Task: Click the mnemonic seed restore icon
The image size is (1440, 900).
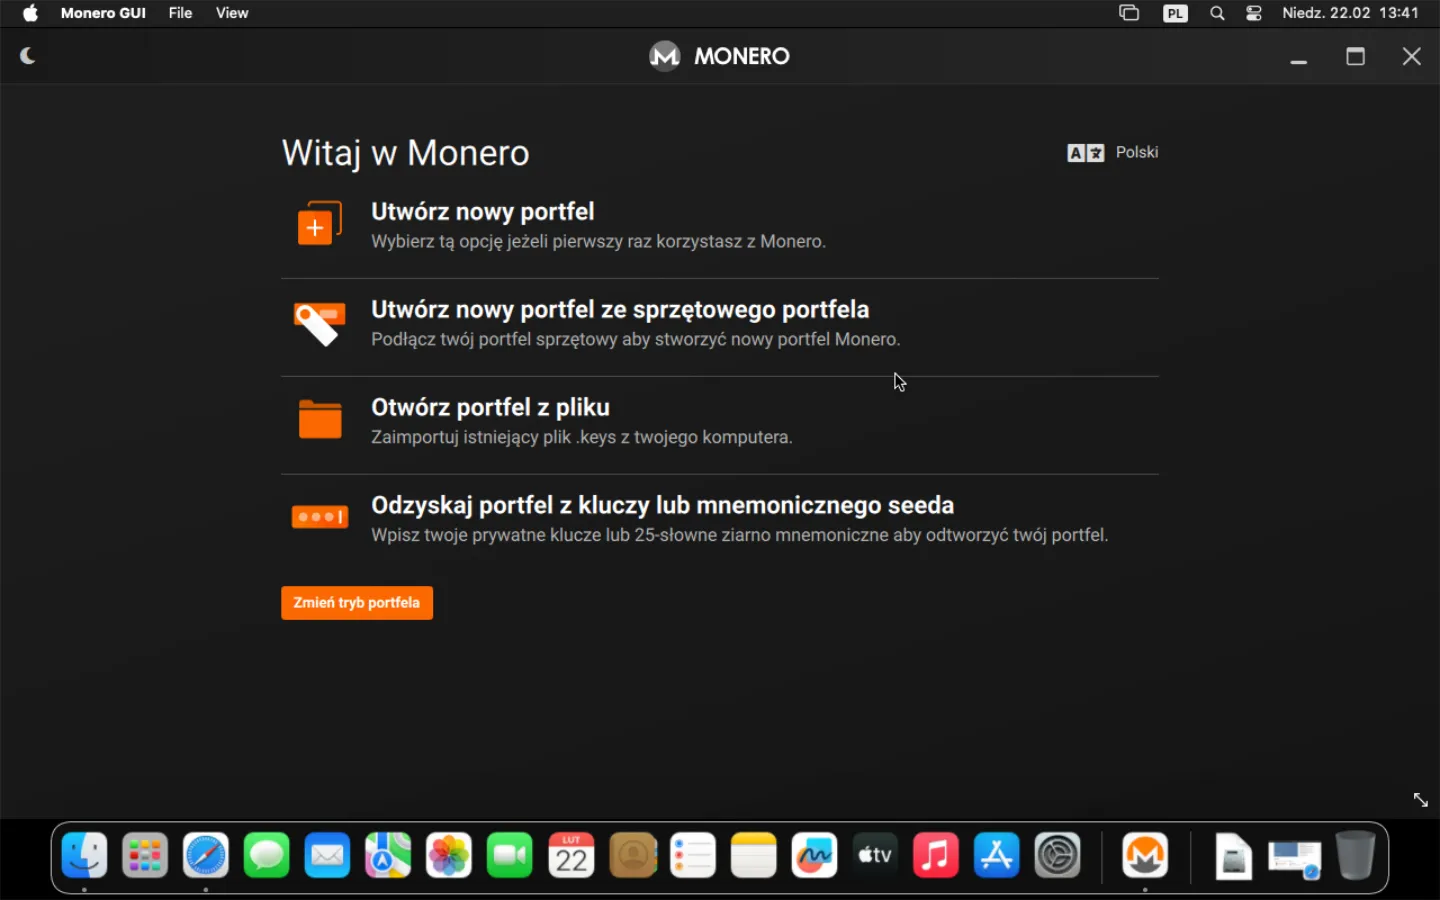Action: point(320,517)
